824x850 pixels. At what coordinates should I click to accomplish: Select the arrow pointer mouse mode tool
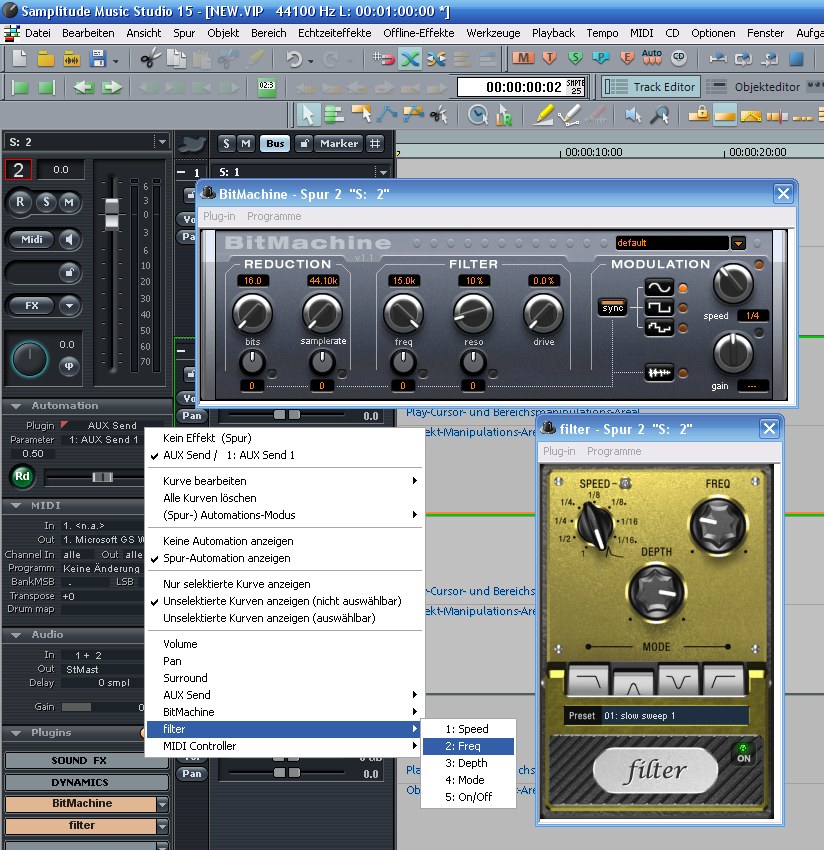pyautogui.click(x=308, y=114)
